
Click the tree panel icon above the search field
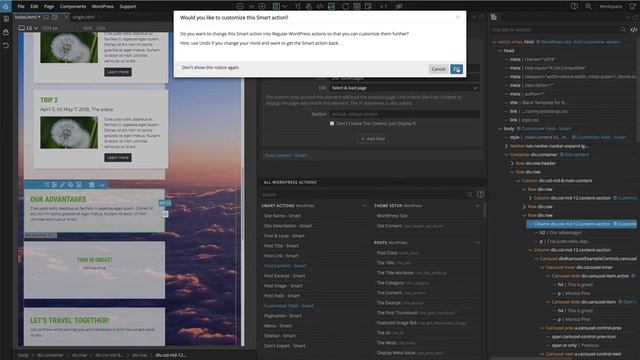coord(494,17)
